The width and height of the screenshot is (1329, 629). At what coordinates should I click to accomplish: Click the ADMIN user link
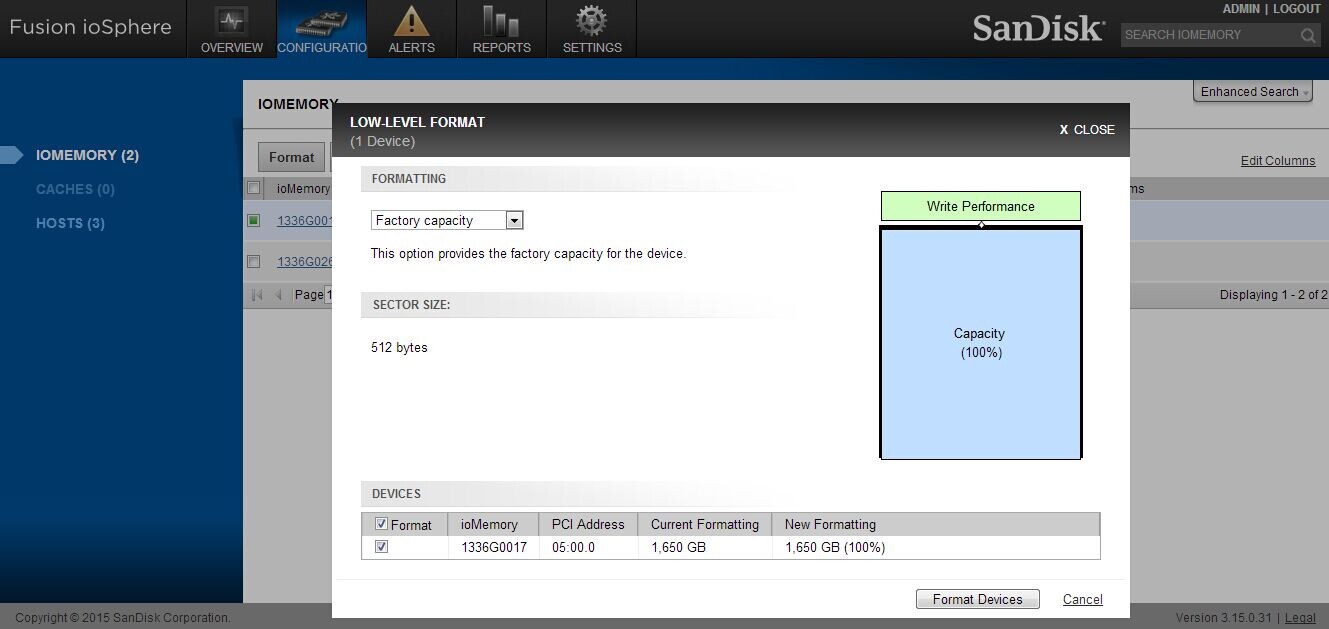pos(1241,9)
